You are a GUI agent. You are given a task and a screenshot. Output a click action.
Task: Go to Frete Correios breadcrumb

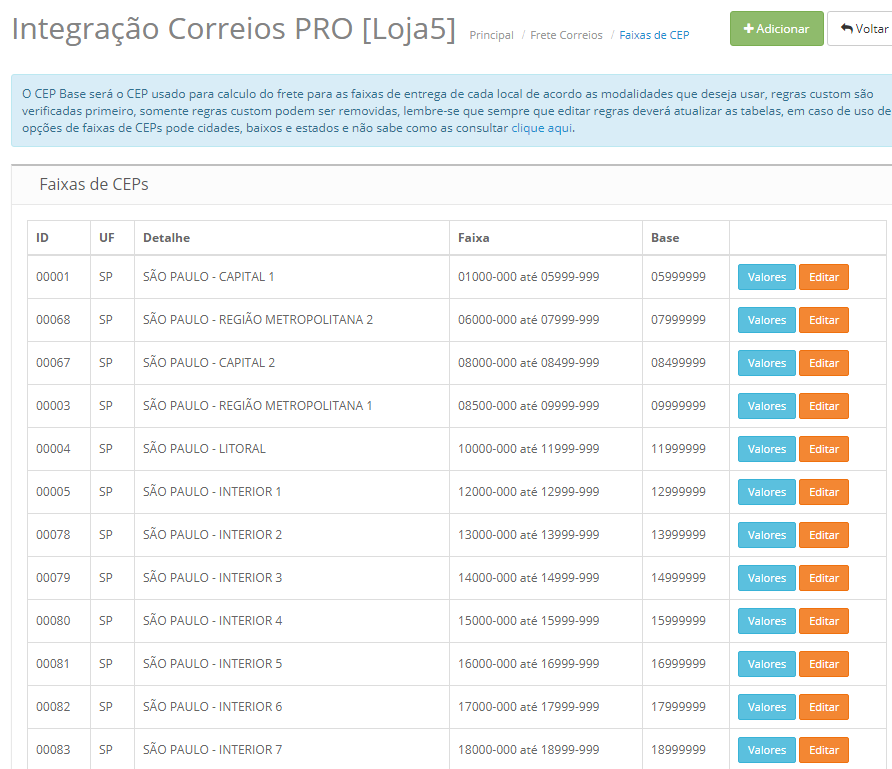click(566, 35)
